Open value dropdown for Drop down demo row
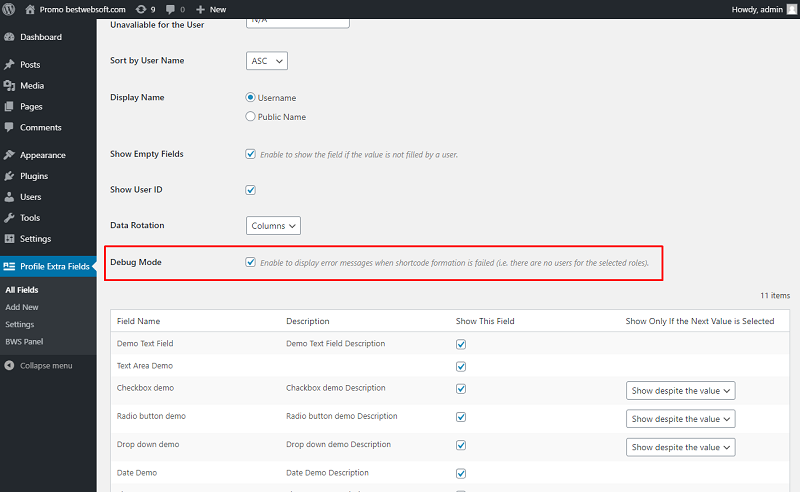The height and width of the screenshot is (492, 800). (x=681, y=447)
